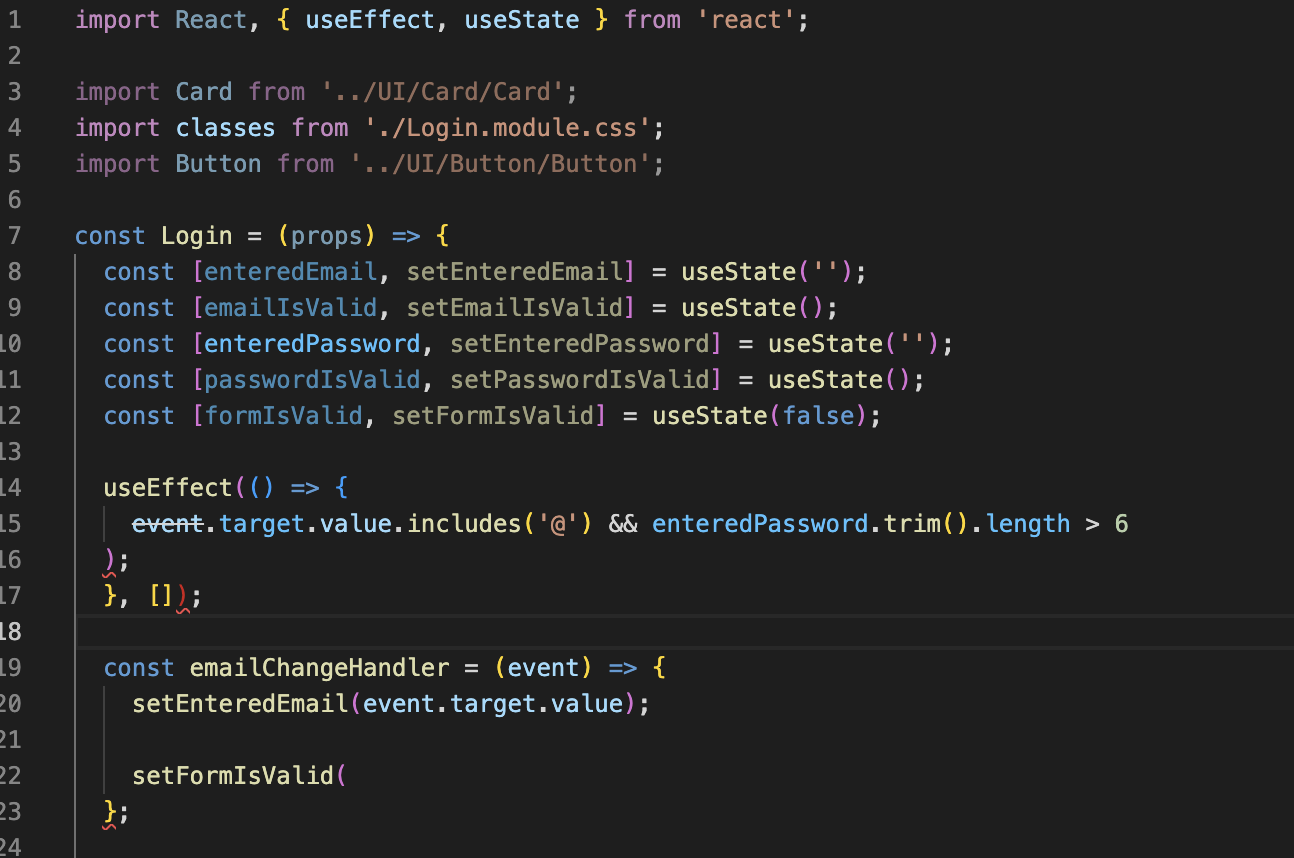Screen dimensions: 1294x858
Task: Click the emailChangeHandler function name
Action: [x=320, y=668]
